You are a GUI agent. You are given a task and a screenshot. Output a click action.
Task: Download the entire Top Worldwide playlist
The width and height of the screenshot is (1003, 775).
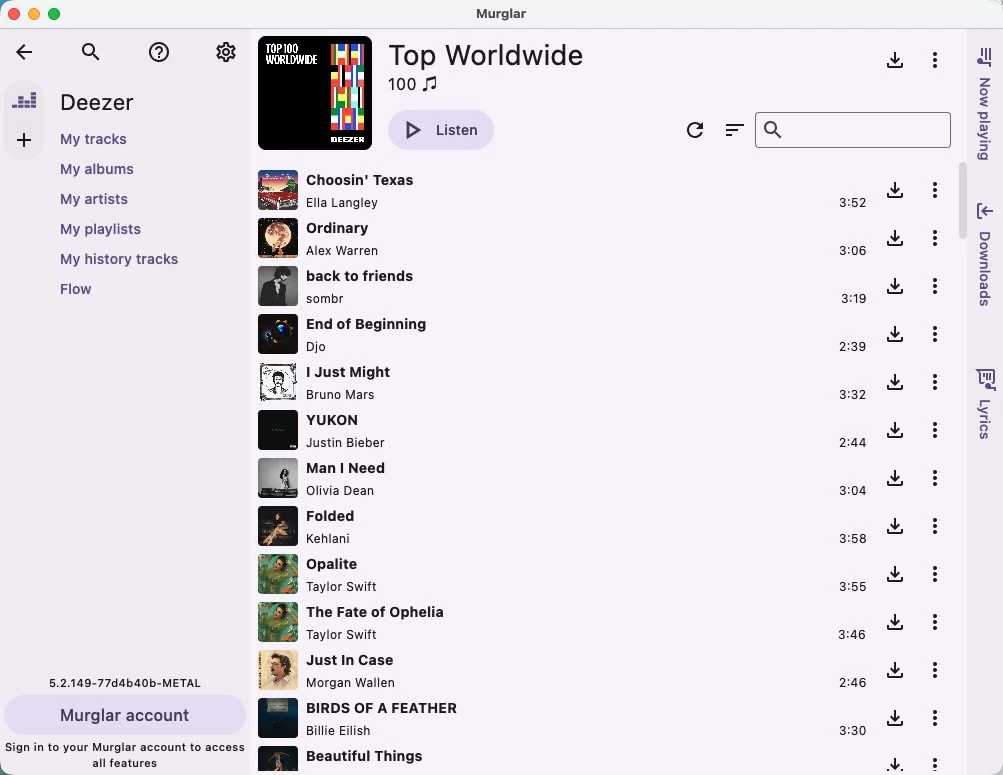coord(894,60)
